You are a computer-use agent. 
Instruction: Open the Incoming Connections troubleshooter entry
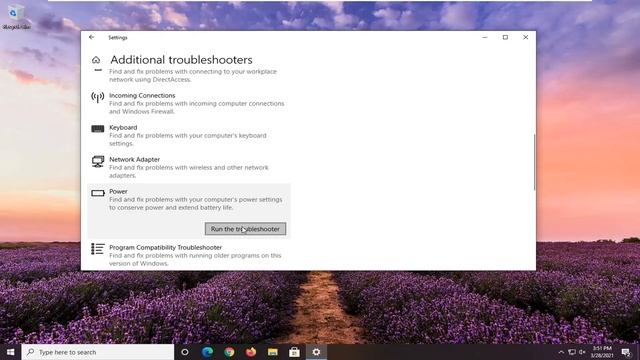pos(189,103)
